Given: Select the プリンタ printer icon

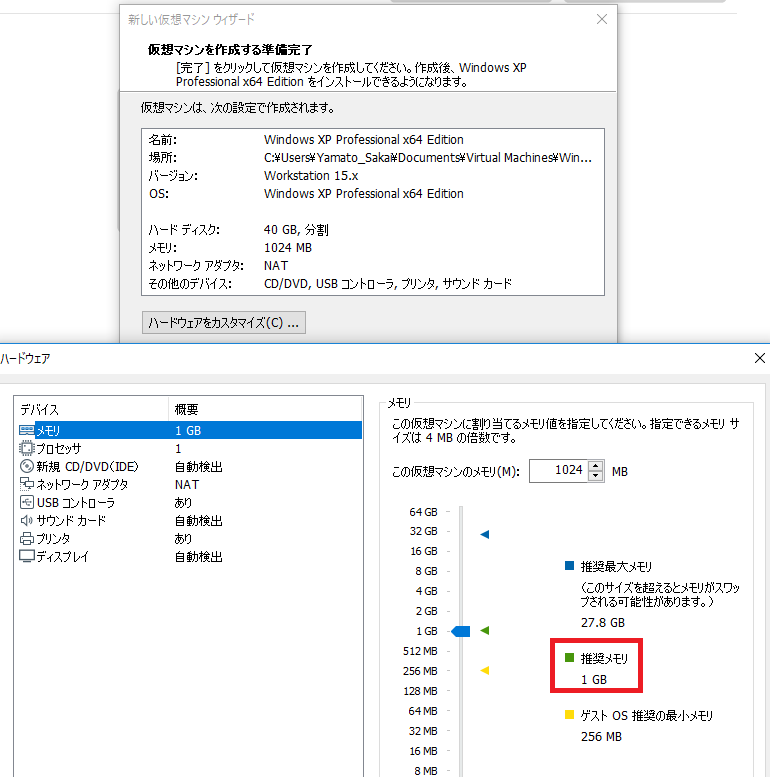Looking at the screenshot, I should [27, 539].
